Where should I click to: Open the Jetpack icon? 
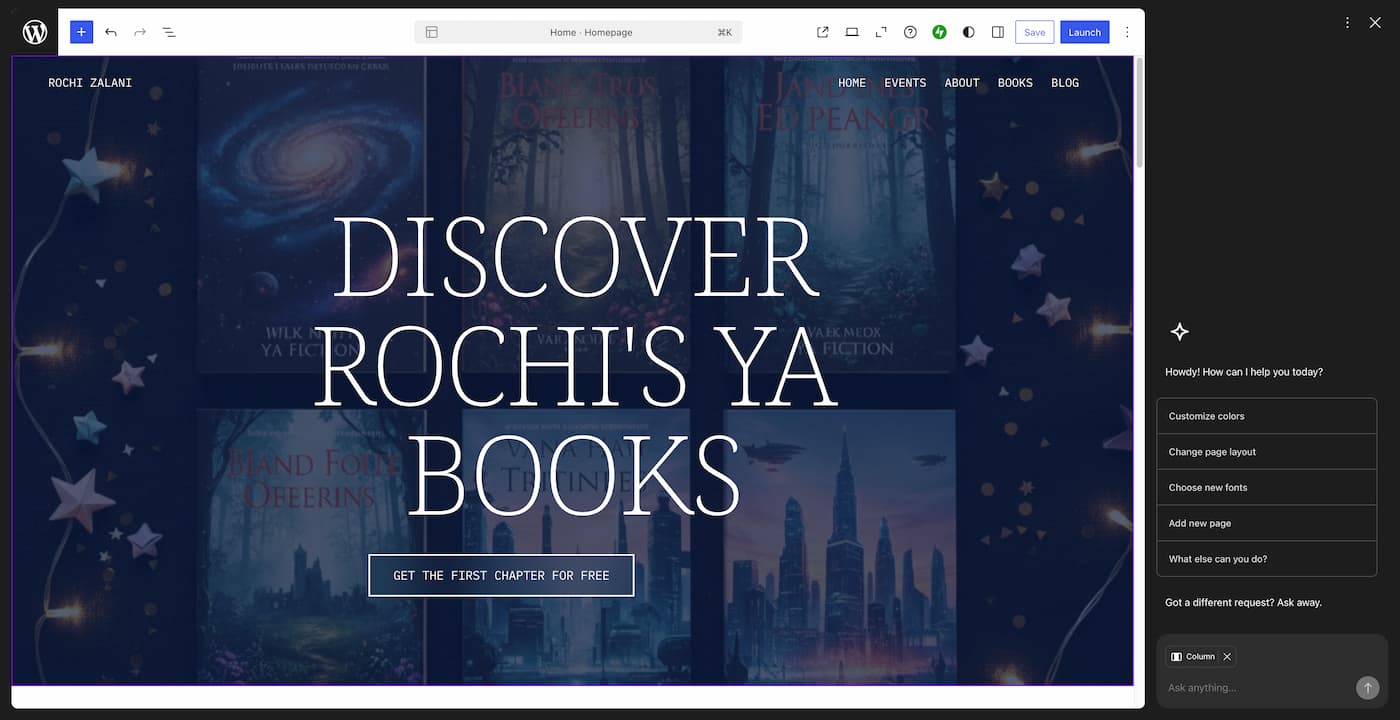(x=939, y=31)
